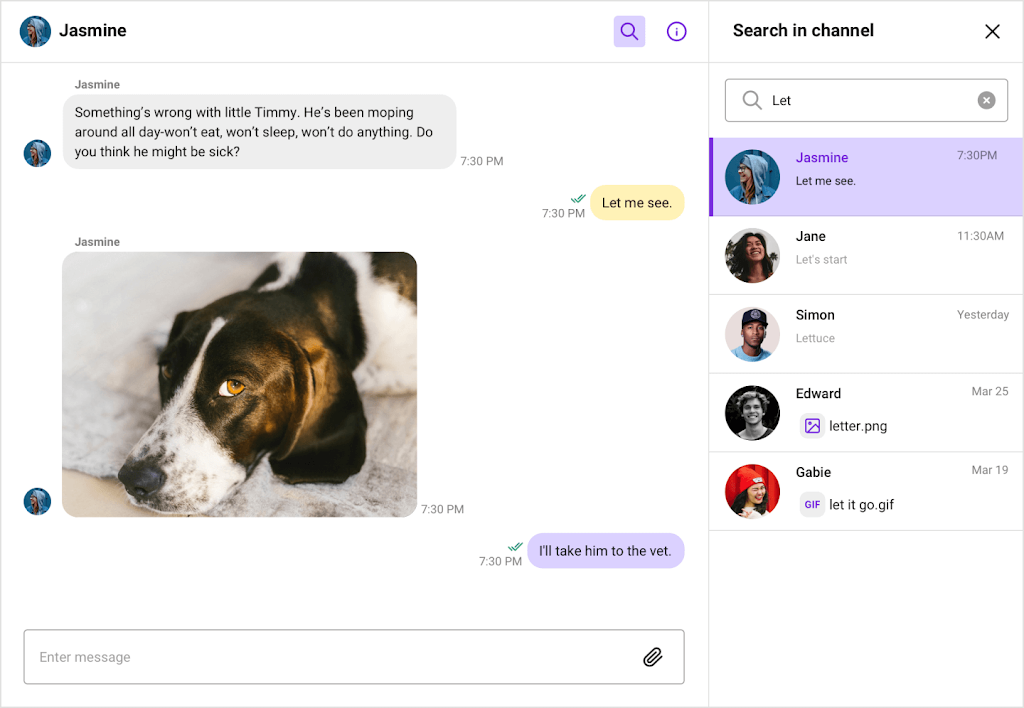Click the search magnifier icon in chat header
Image resolution: width=1024 pixels, height=708 pixels.
tap(629, 31)
